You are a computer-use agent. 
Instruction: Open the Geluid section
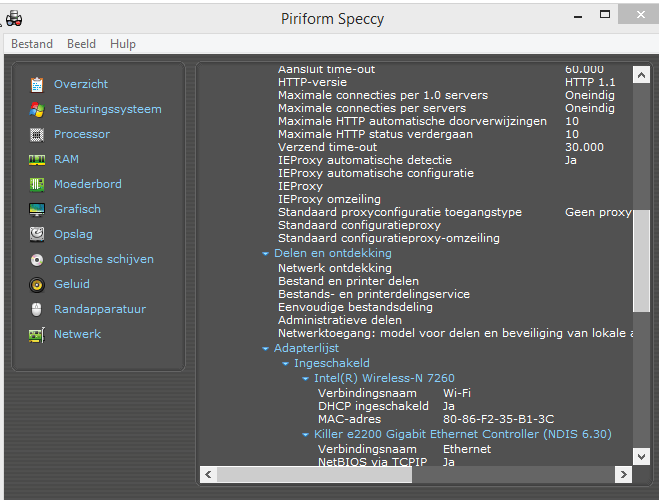click(72, 284)
